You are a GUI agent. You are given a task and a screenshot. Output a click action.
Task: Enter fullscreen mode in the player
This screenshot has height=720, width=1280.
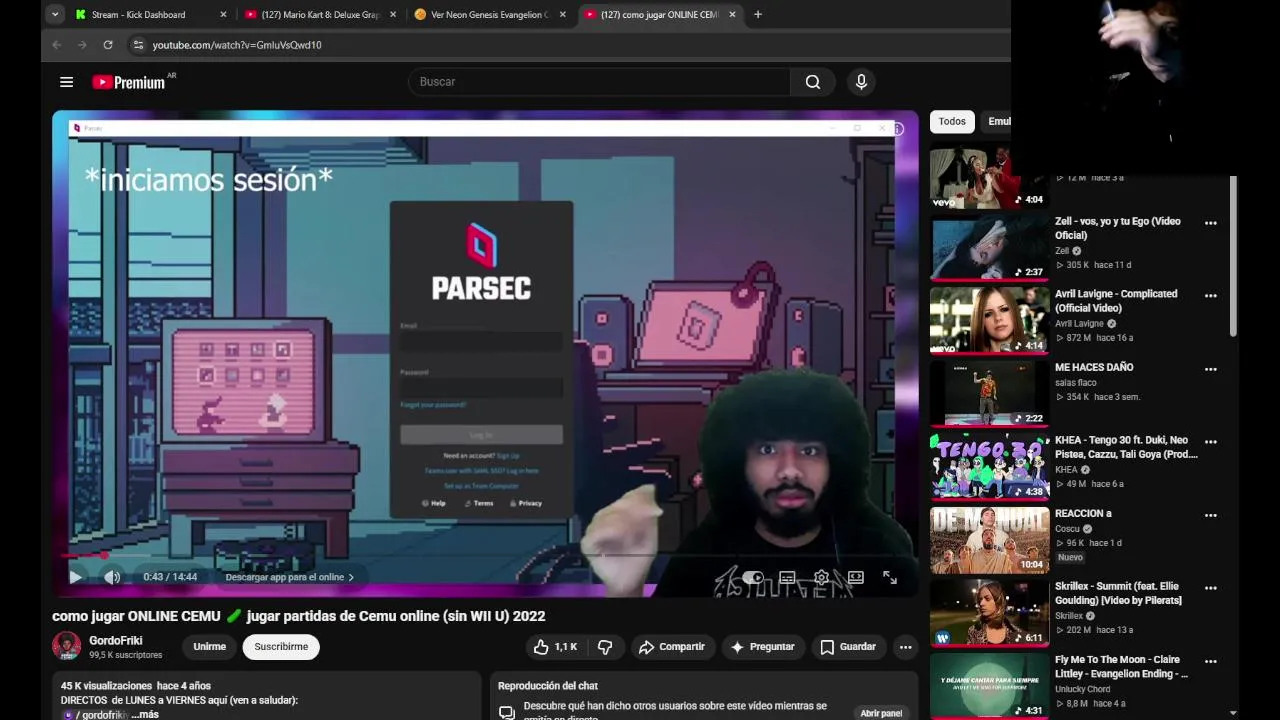point(889,577)
